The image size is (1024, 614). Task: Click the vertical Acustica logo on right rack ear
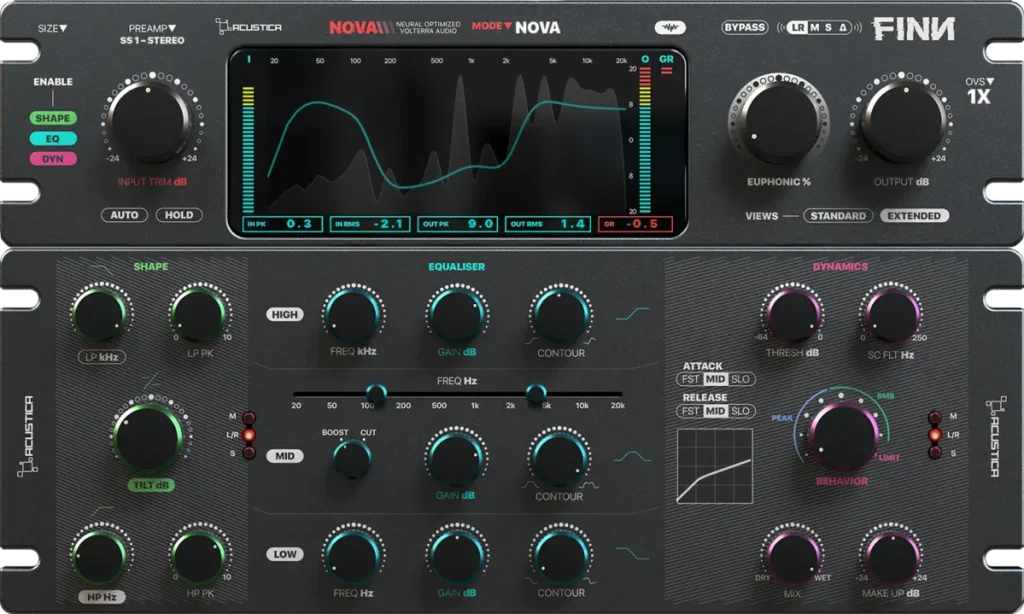pyautogui.click(x=995, y=436)
